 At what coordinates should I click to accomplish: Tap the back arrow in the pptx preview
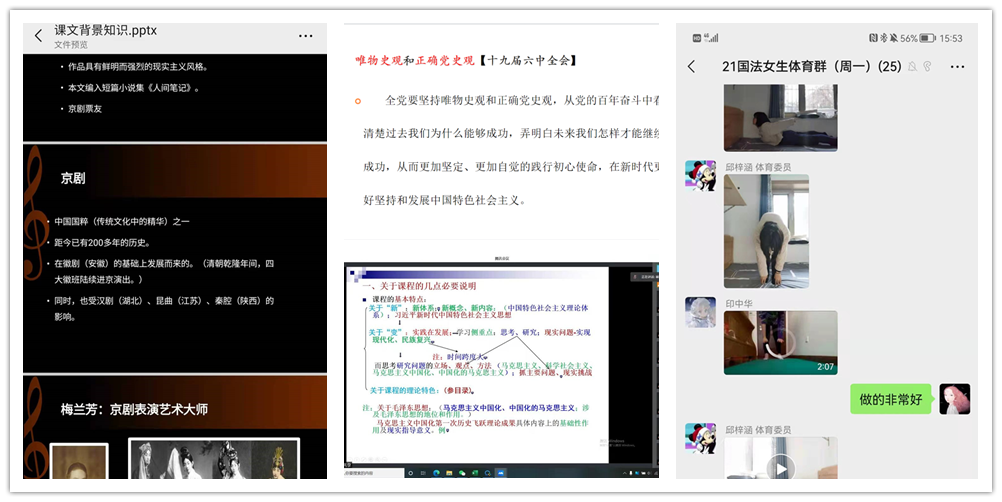pos(38,36)
